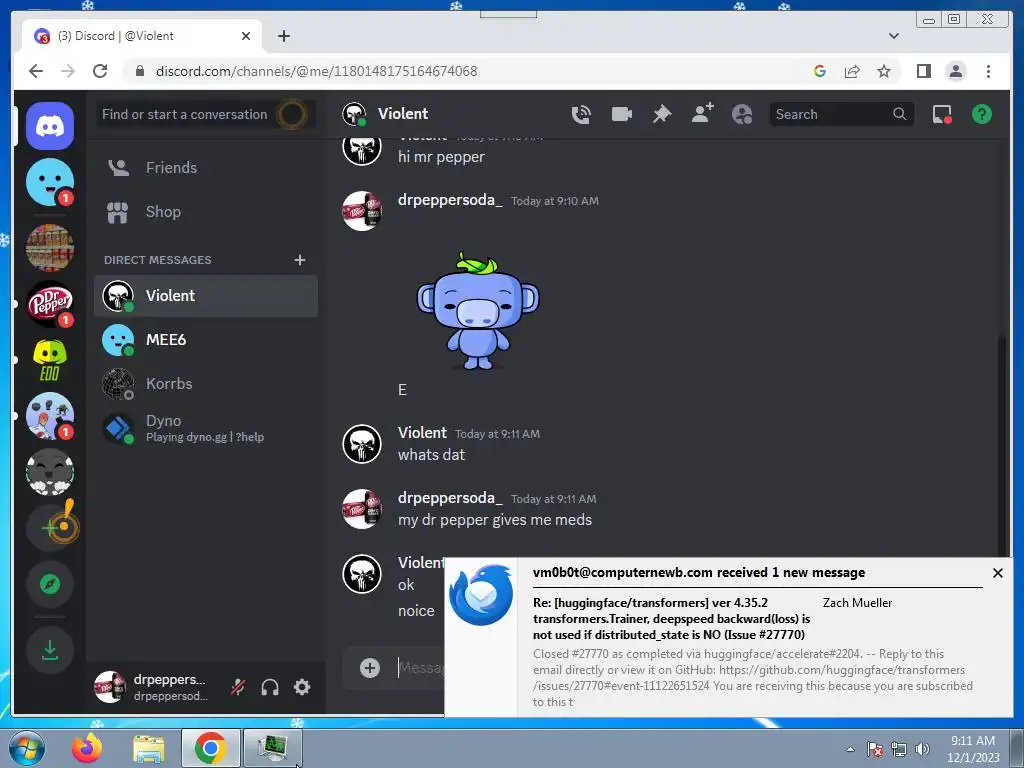1024x768 pixels.
Task: Open Shop in the sidebar
Action: point(206,212)
